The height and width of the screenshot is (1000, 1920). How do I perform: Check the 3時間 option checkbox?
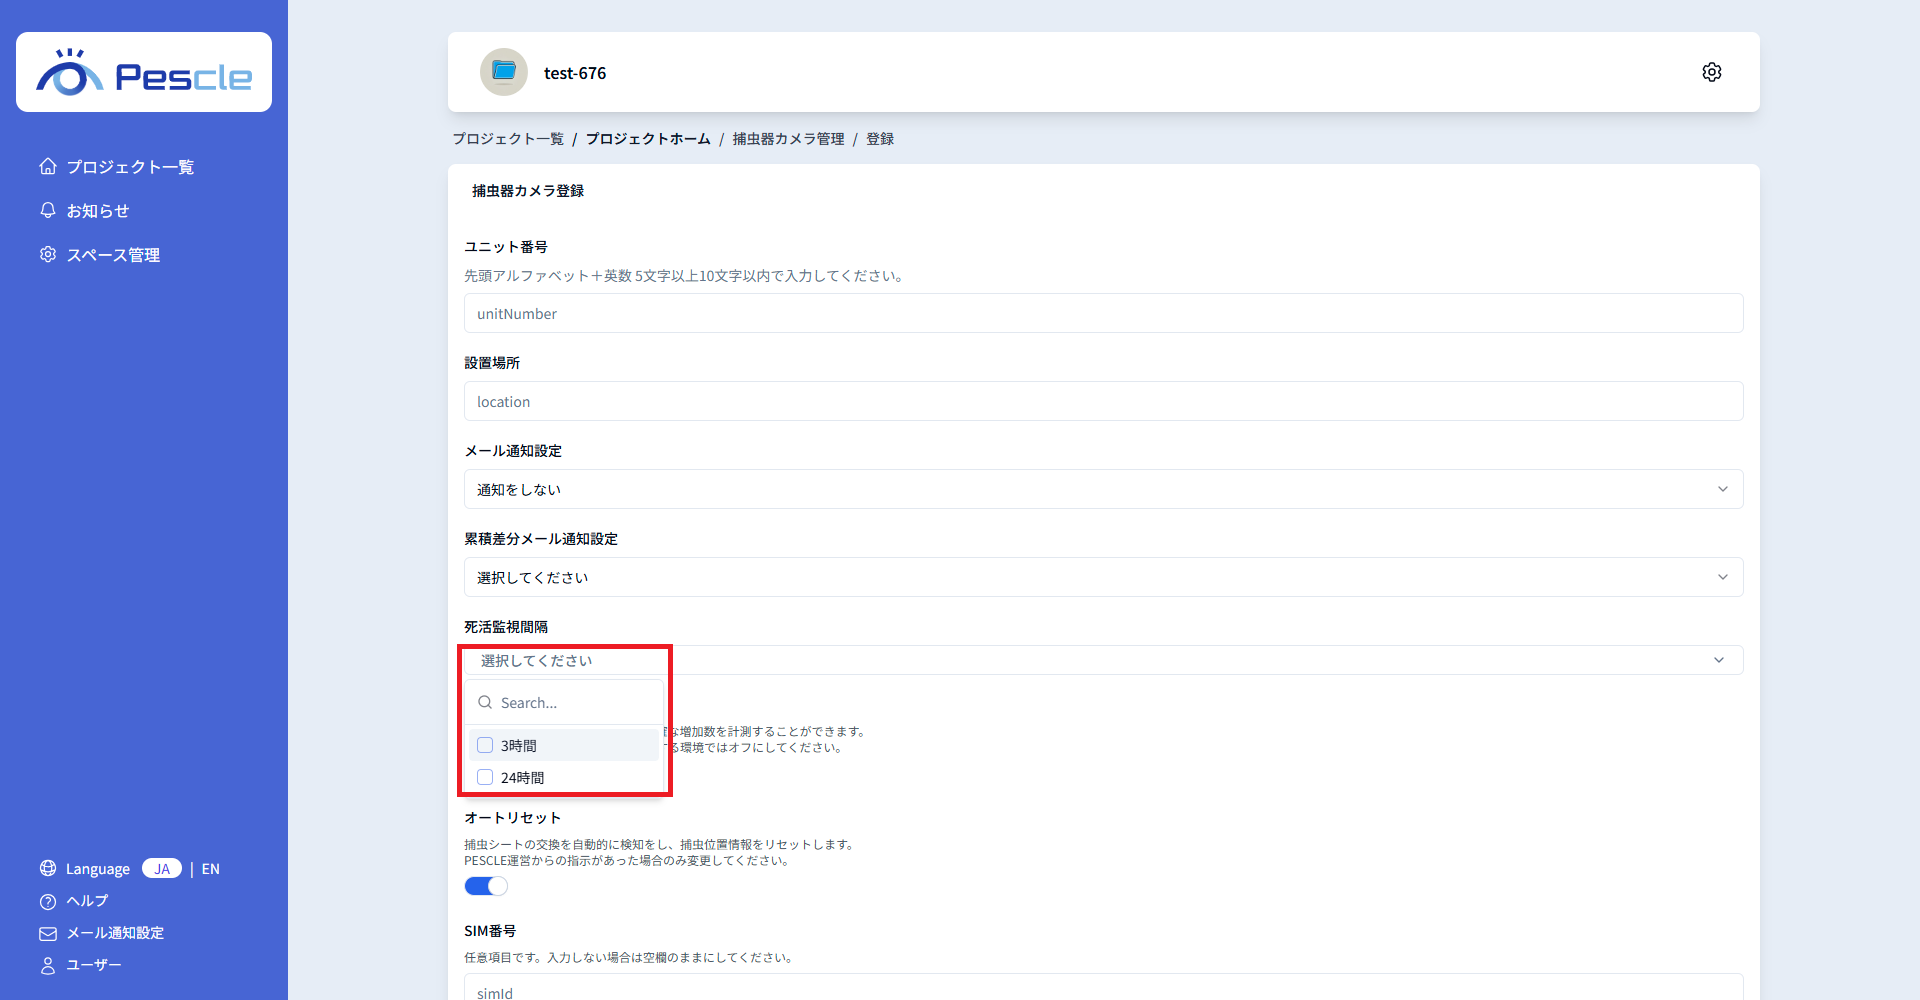coord(485,745)
